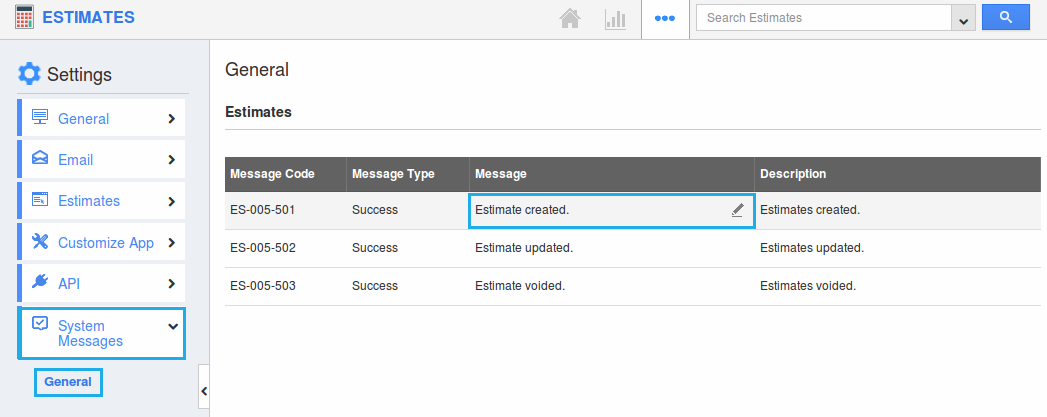Collapse the left sidebar panel arrow
The image size is (1047, 417).
coord(204,391)
